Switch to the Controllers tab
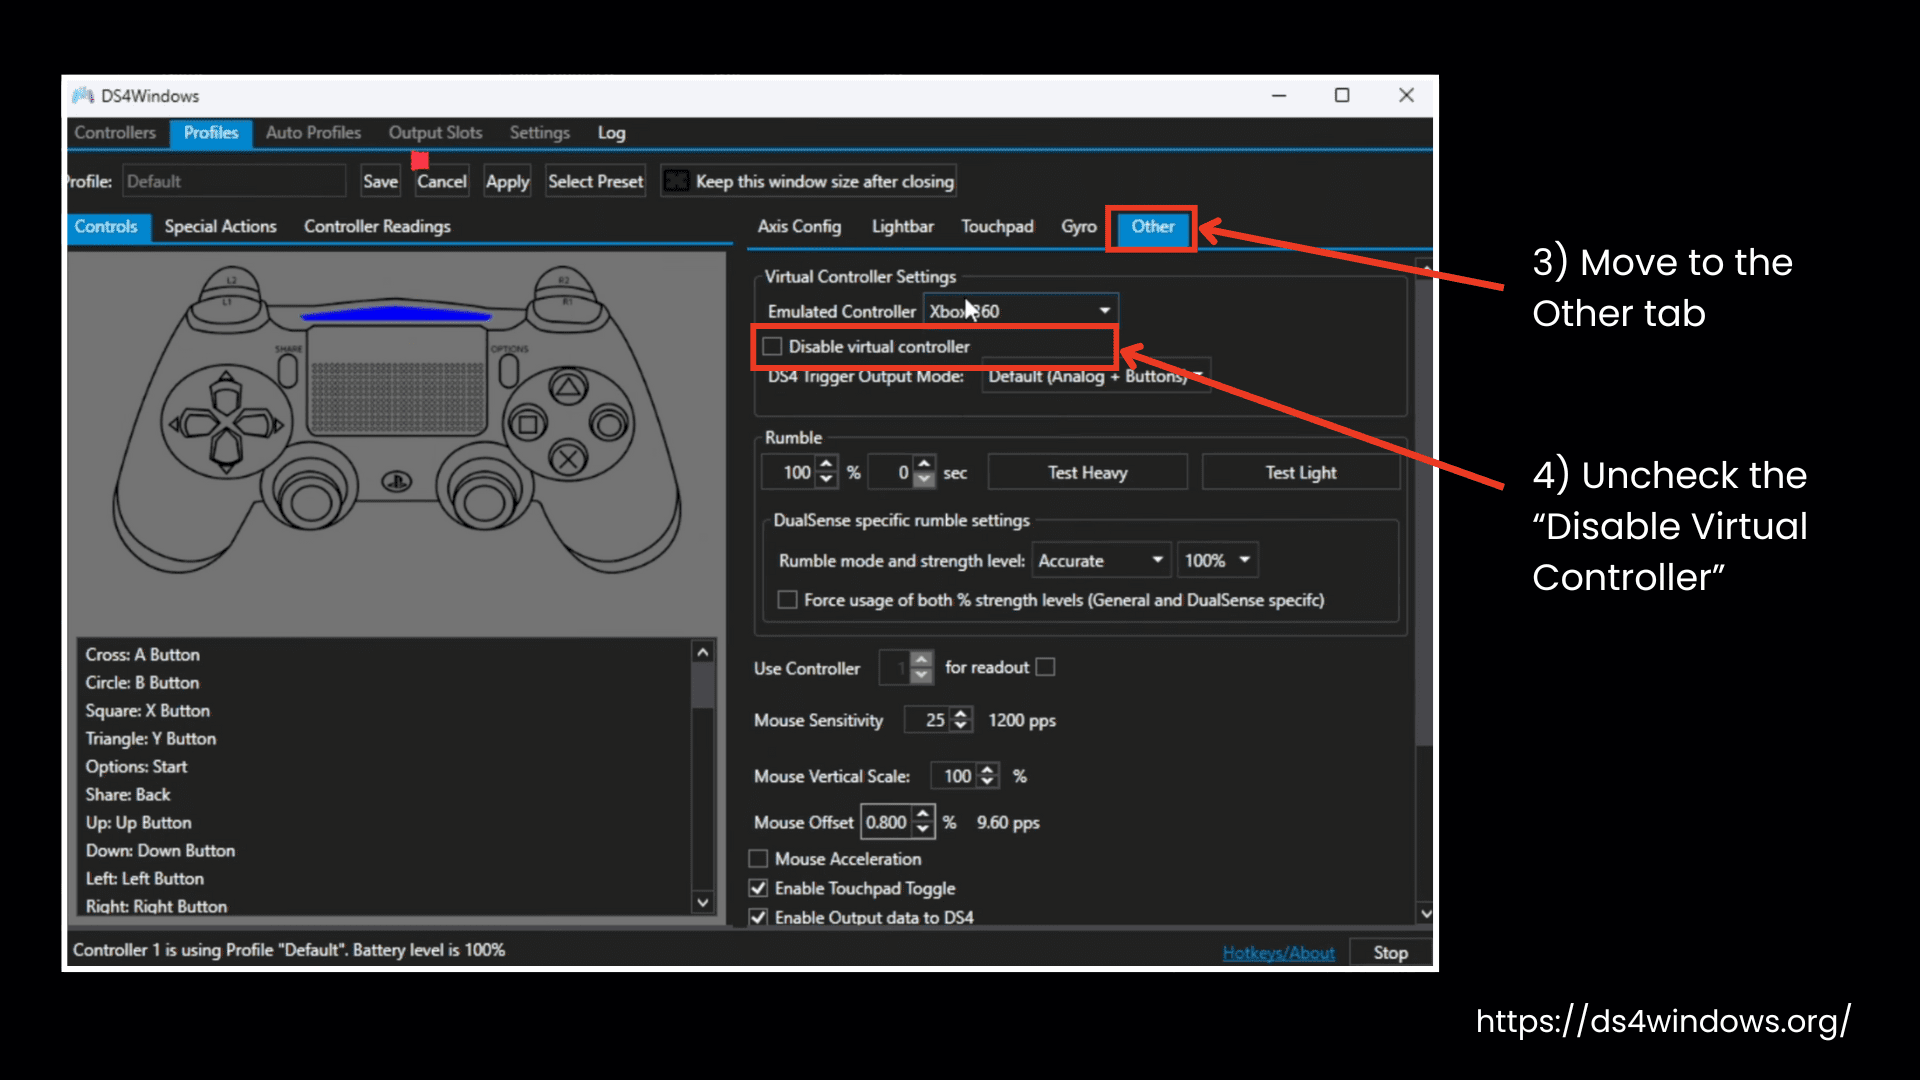The height and width of the screenshot is (1080, 1920). pos(115,133)
